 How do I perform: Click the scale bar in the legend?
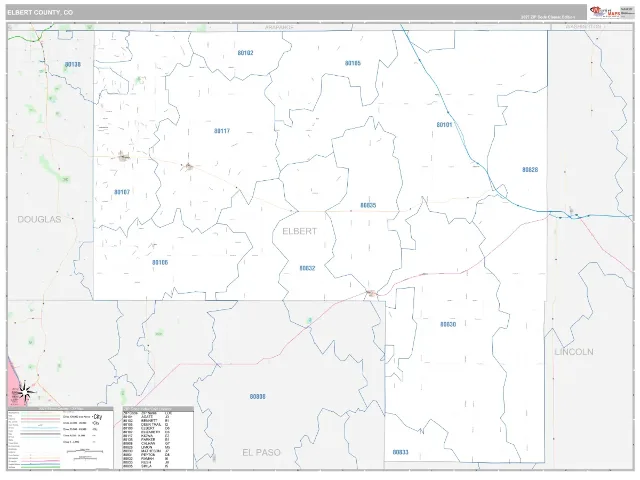click(x=84, y=451)
